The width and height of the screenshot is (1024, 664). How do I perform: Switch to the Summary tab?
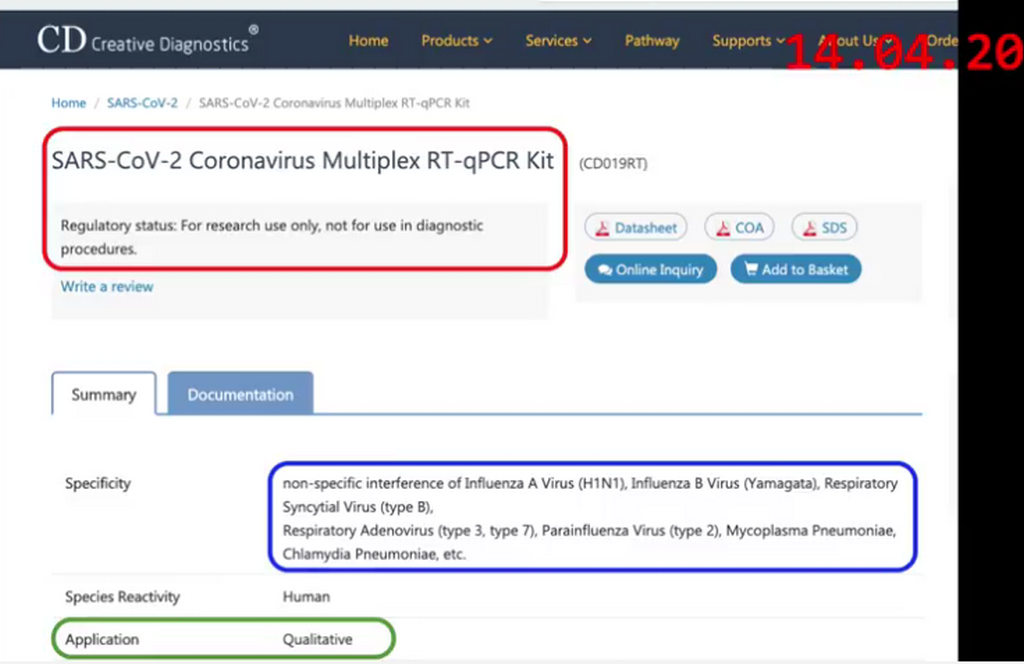(104, 394)
